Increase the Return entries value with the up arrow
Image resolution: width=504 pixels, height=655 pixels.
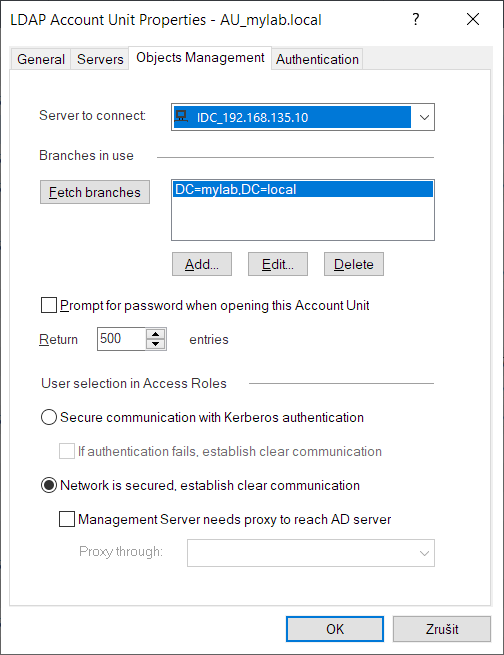click(x=156, y=334)
